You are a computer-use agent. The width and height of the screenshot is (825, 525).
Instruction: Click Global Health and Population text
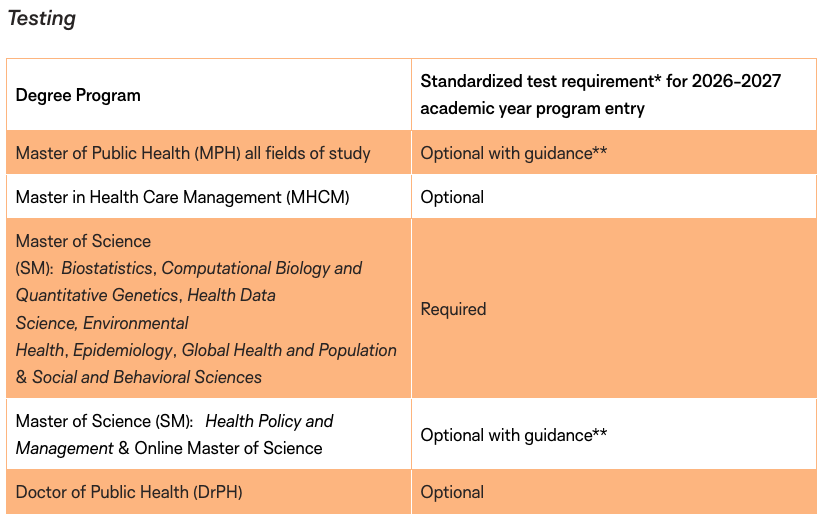[290, 350]
